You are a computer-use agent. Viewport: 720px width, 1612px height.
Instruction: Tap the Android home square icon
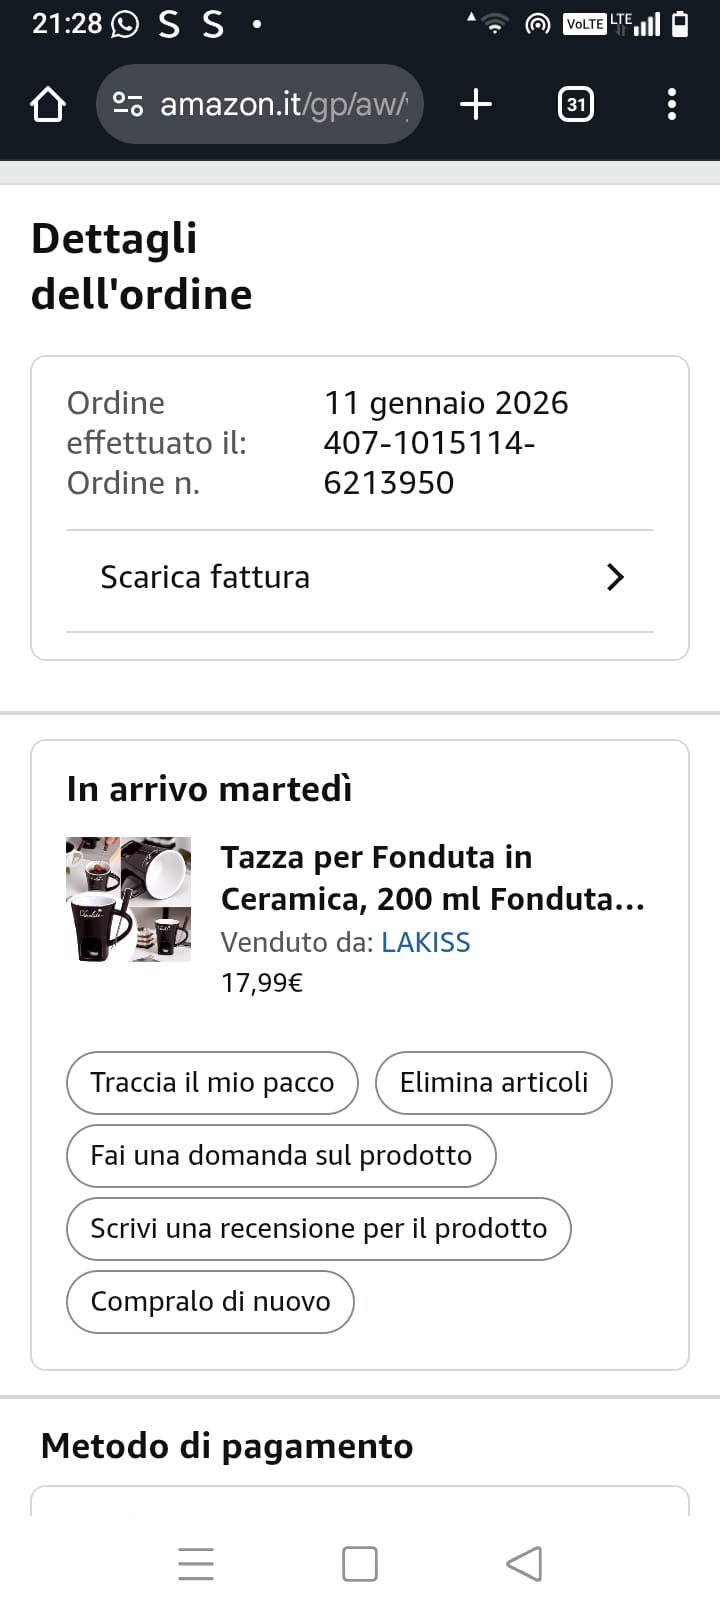pos(360,1563)
